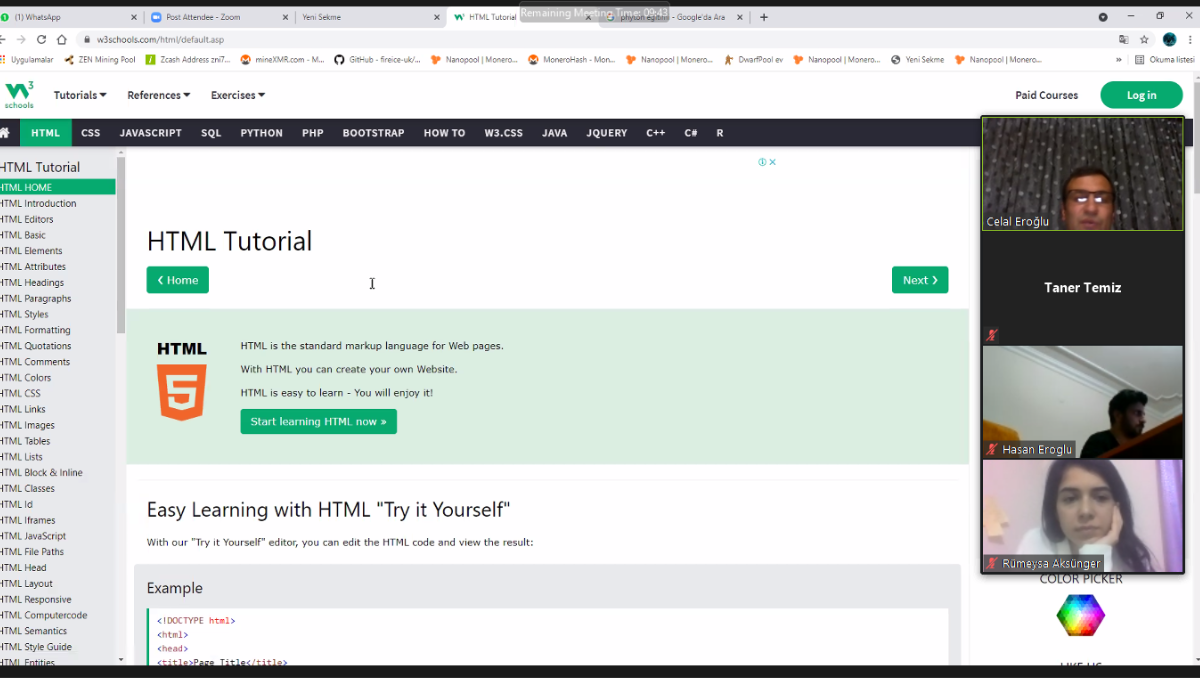
Task: Select SQL in the top navbar
Action: coord(211,133)
